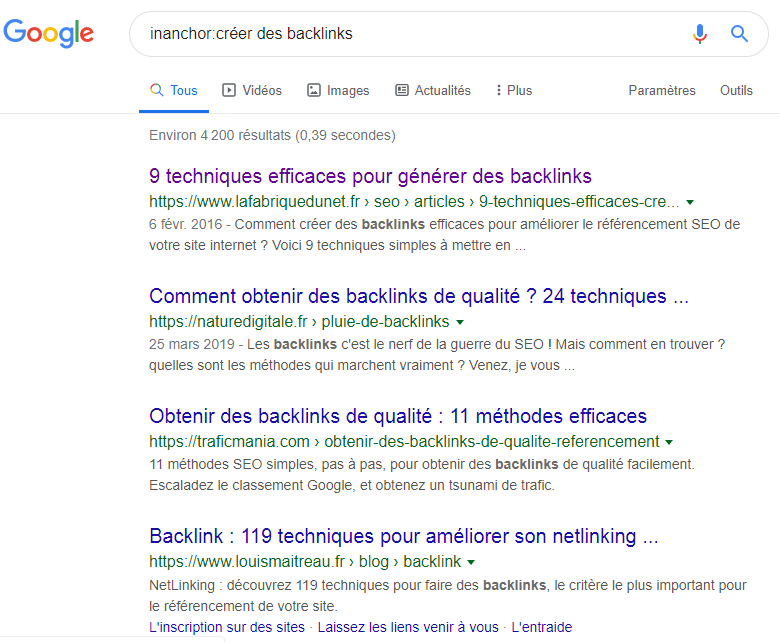Open sitelink 'Laissez les liens venir à vous'
This screenshot has width=780, height=642.
408,627
